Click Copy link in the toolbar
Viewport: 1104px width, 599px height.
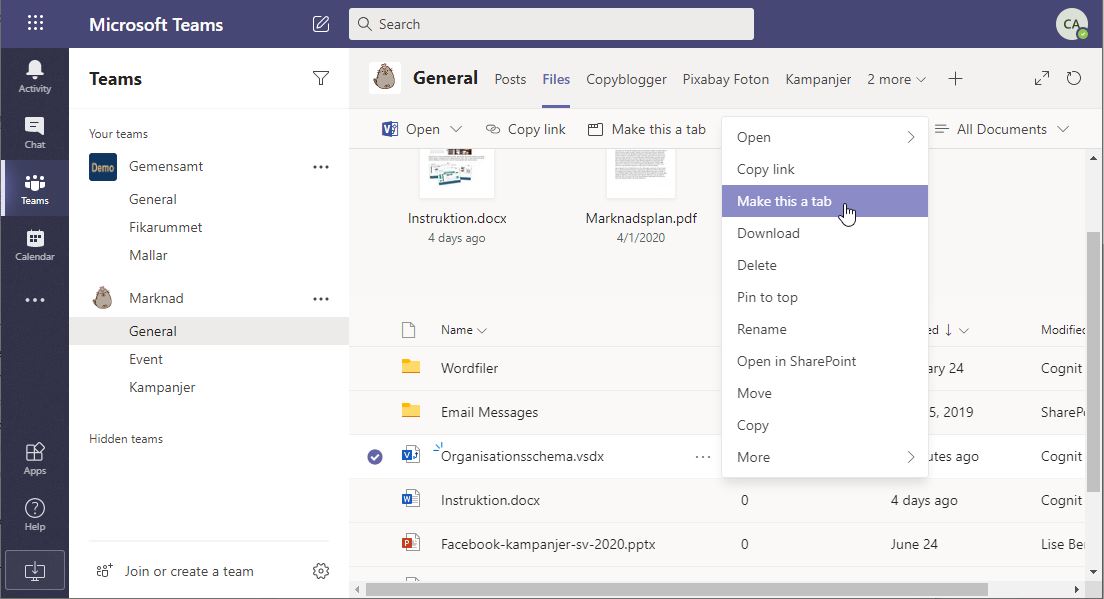tap(526, 129)
